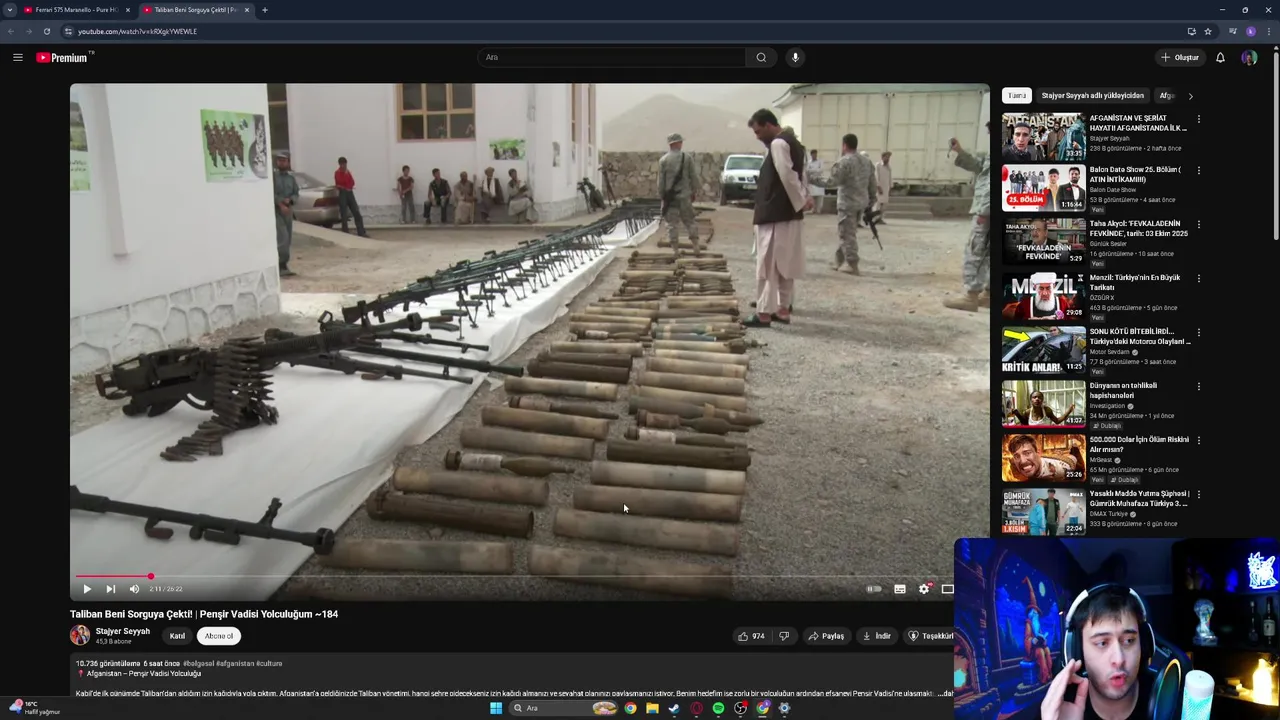This screenshot has width=1280, height=720.
Task: Open options for Menzil Tarikatı video
Action: [x=1198, y=278]
